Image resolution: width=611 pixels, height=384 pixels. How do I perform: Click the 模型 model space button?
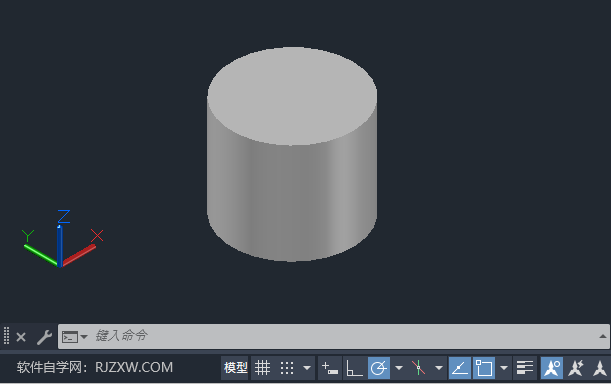pyautogui.click(x=235, y=368)
